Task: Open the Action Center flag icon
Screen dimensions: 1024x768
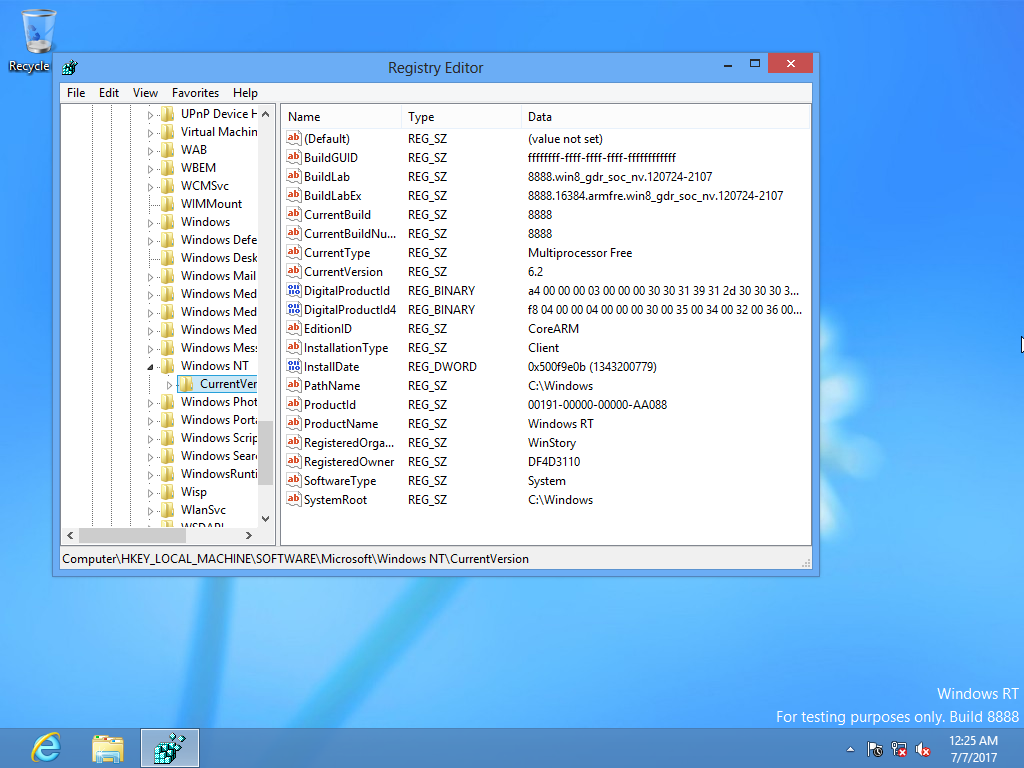Action: 875,748
